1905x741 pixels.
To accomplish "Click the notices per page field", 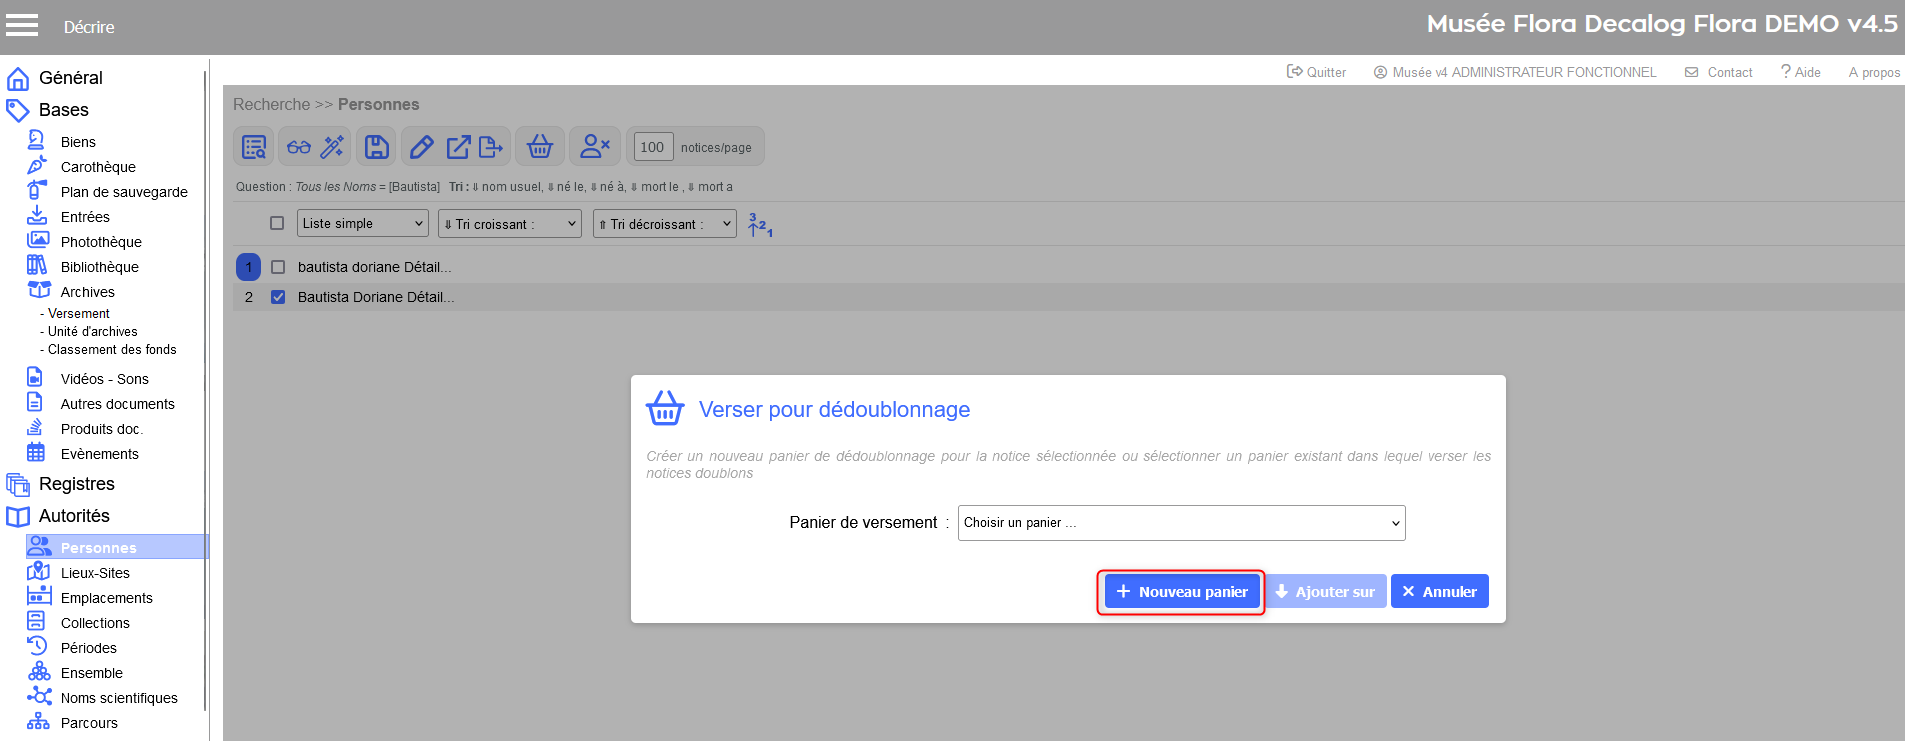I will (652, 147).
